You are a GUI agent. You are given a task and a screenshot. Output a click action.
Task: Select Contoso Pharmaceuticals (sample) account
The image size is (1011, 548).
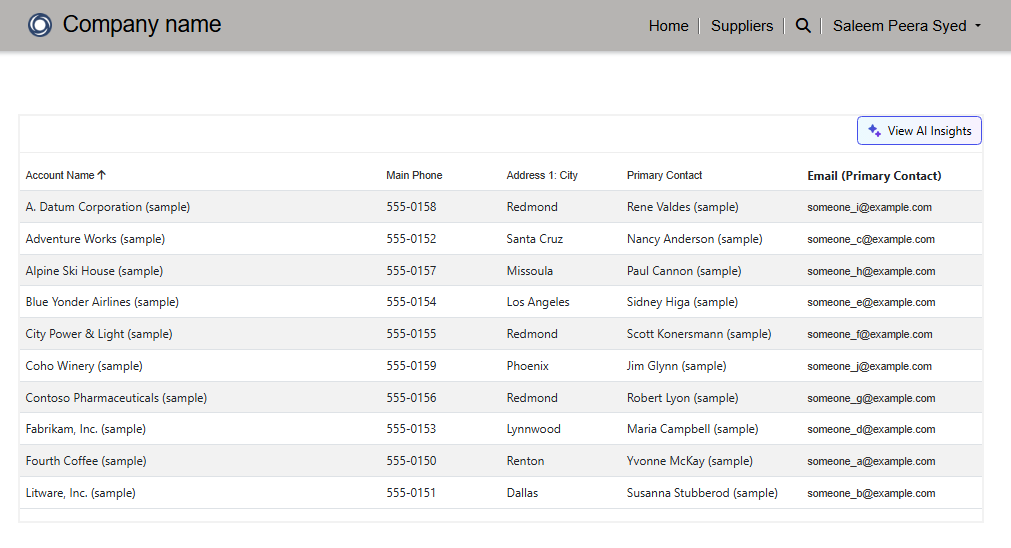(116, 398)
